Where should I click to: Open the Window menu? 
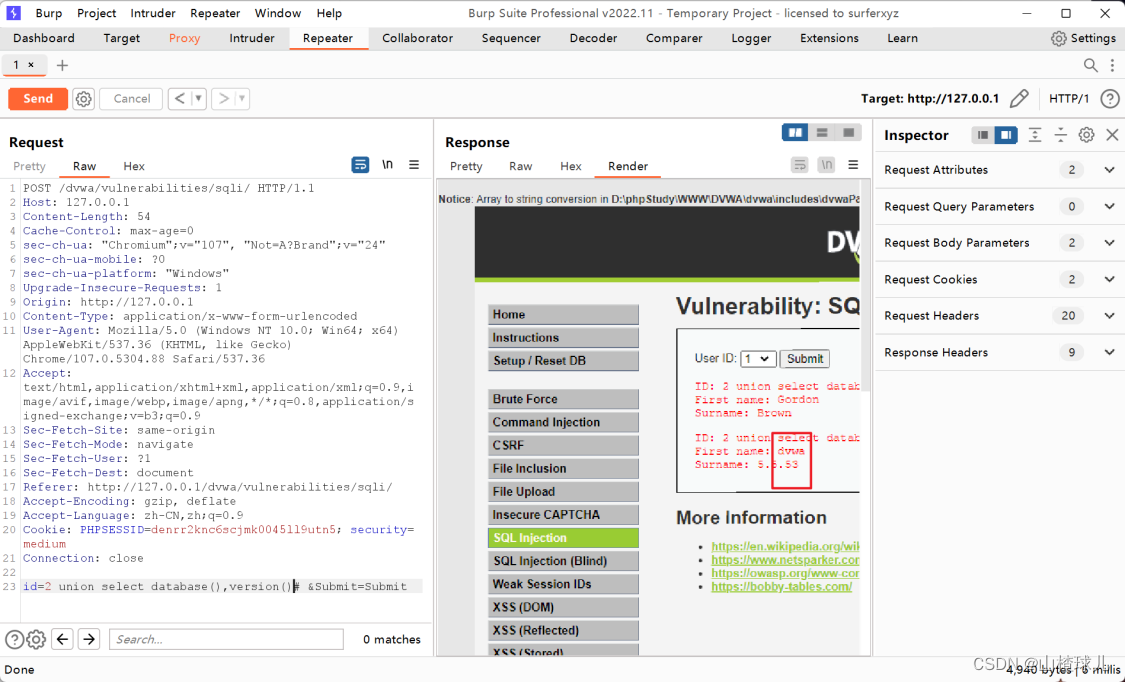point(278,13)
